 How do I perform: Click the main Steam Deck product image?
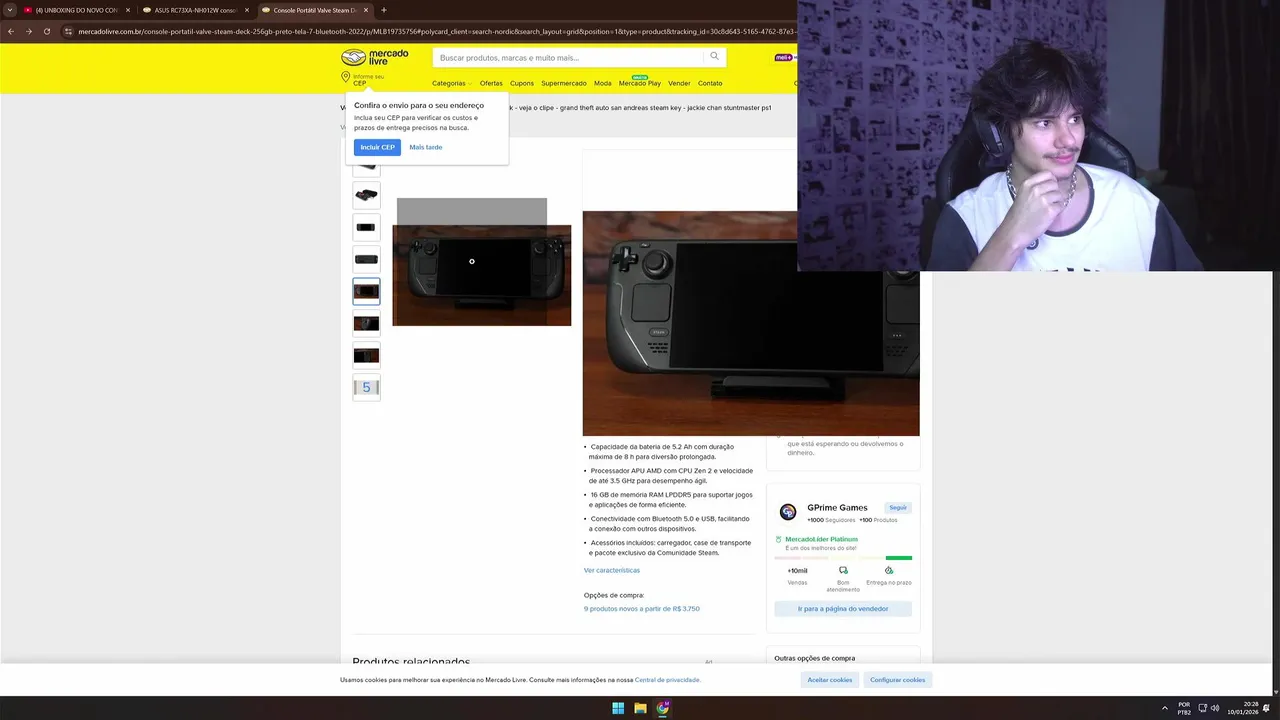[x=481, y=275]
